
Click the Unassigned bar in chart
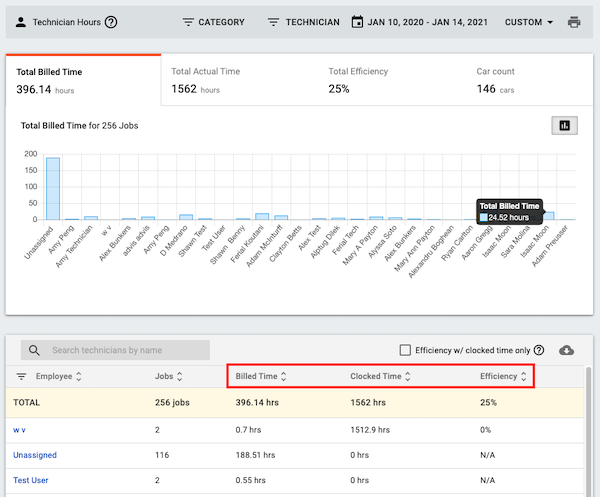click(53, 189)
